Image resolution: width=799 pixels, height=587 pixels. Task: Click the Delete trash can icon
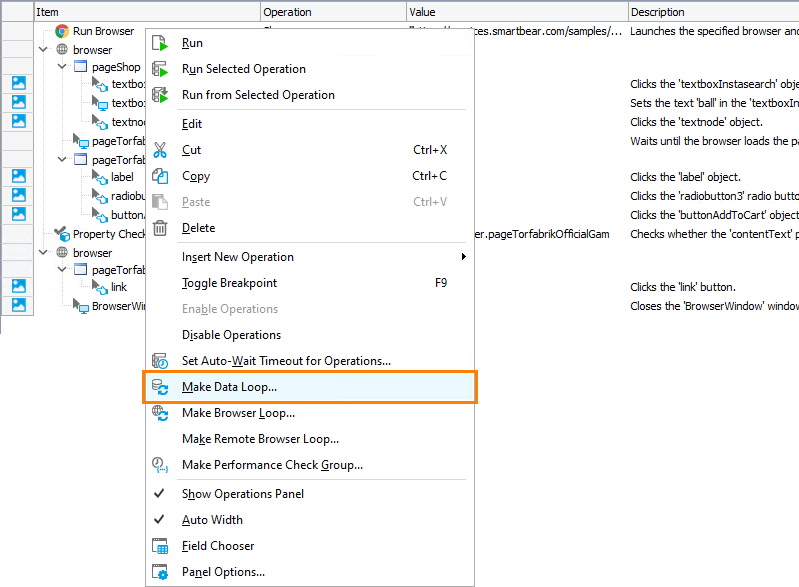click(x=160, y=228)
